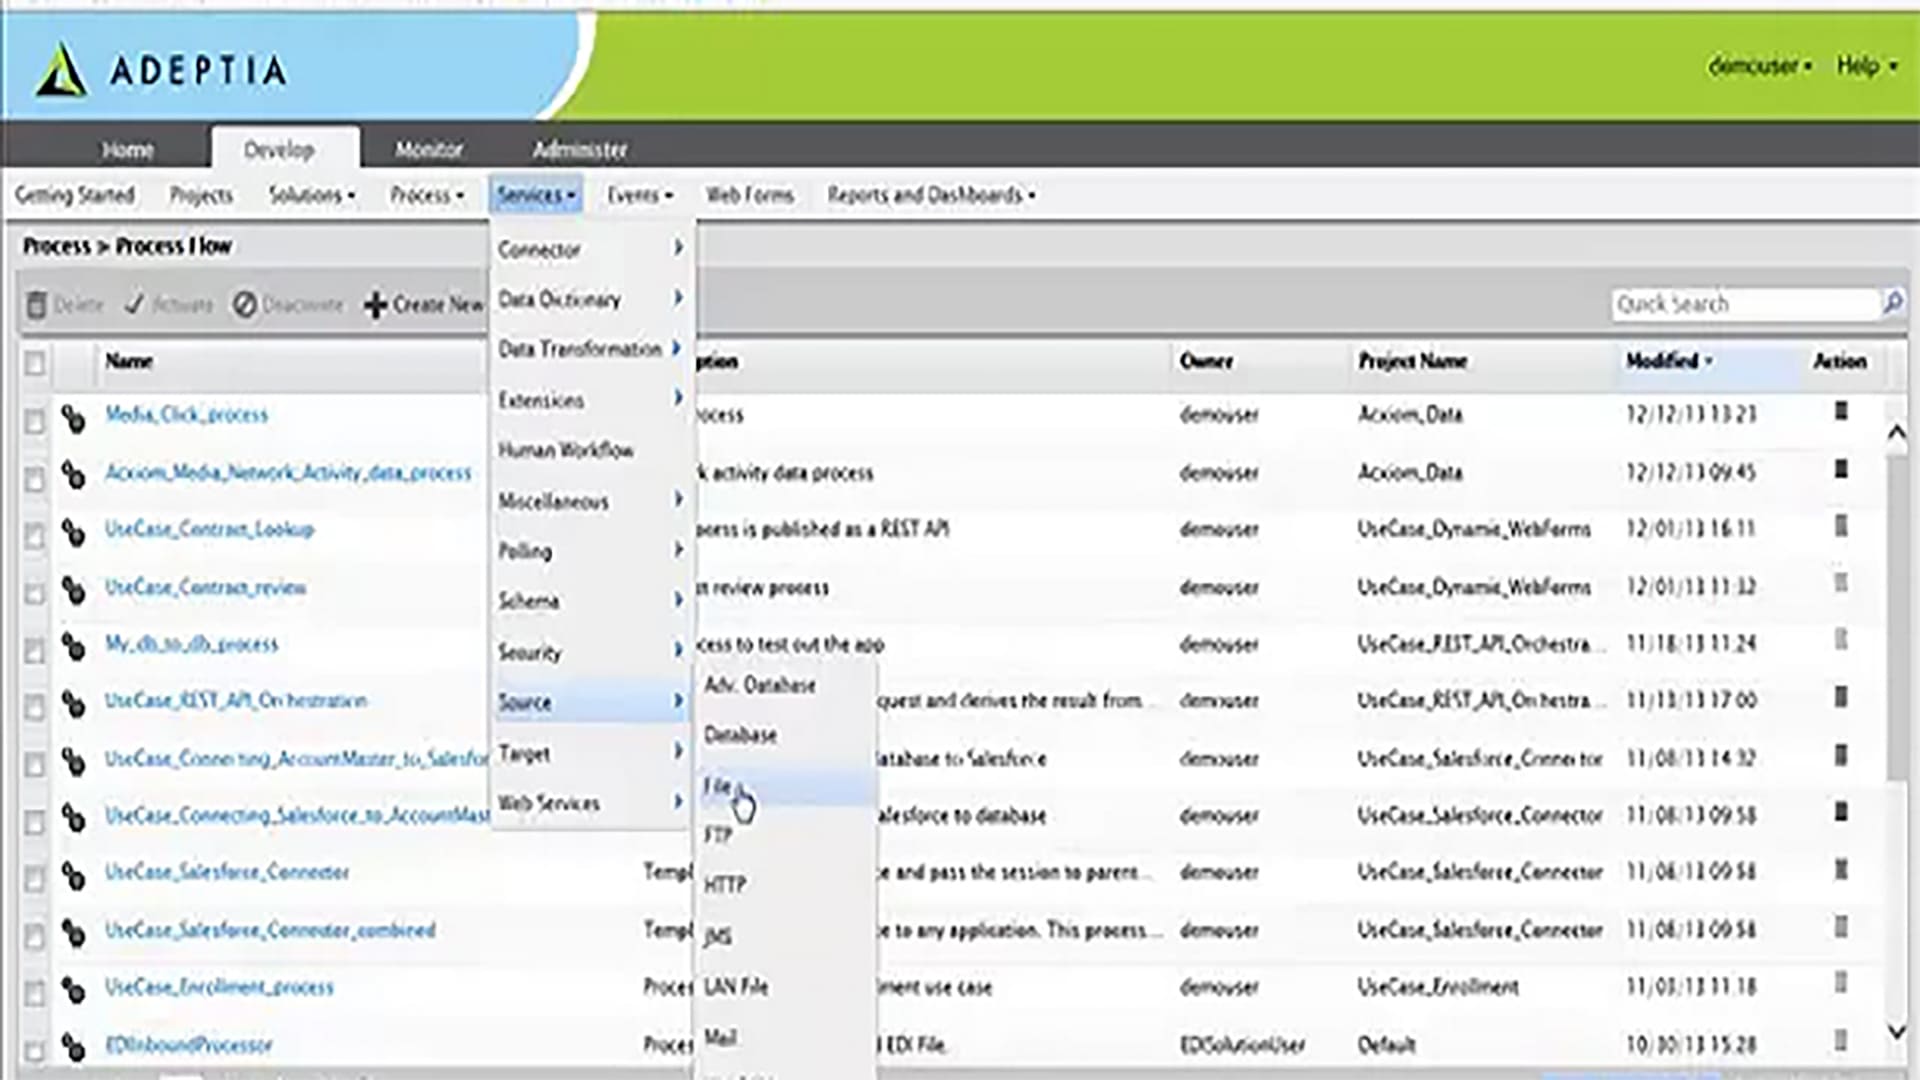Switch to the Monitor tab
The image size is (1920, 1080).
click(428, 150)
